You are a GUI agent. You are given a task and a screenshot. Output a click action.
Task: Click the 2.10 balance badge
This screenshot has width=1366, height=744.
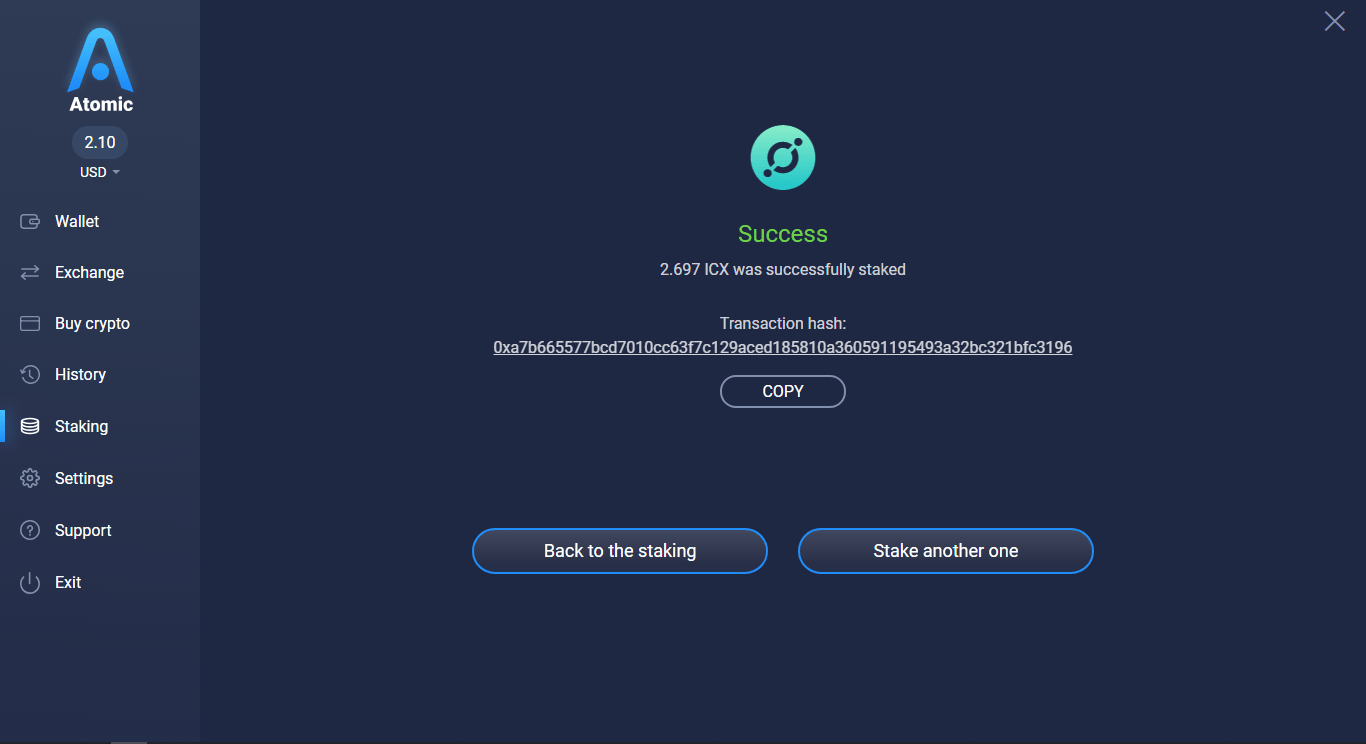tap(100, 142)
